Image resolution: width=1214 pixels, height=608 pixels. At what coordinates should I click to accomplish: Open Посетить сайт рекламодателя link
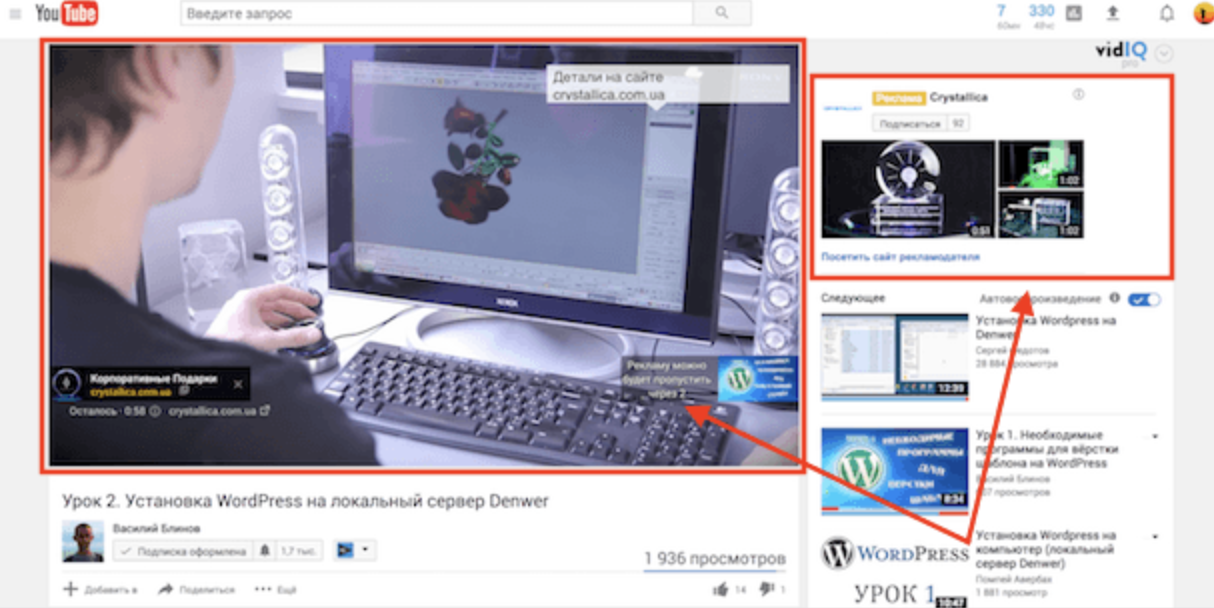(x=901, y=257)
